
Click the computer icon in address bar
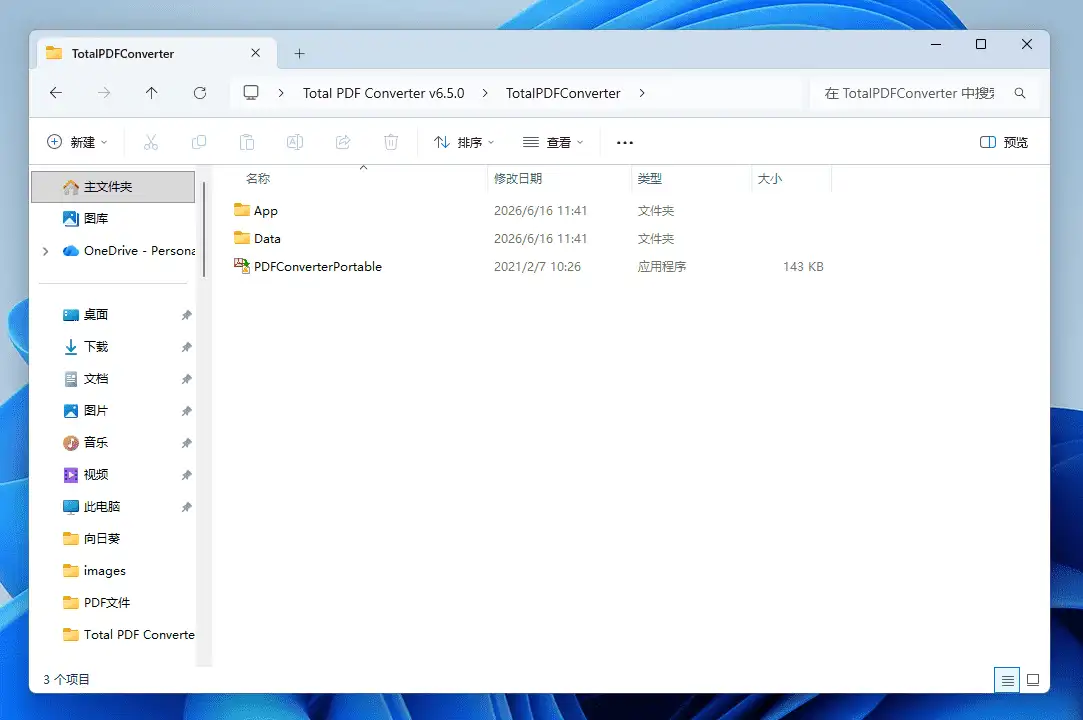point(251,93)
